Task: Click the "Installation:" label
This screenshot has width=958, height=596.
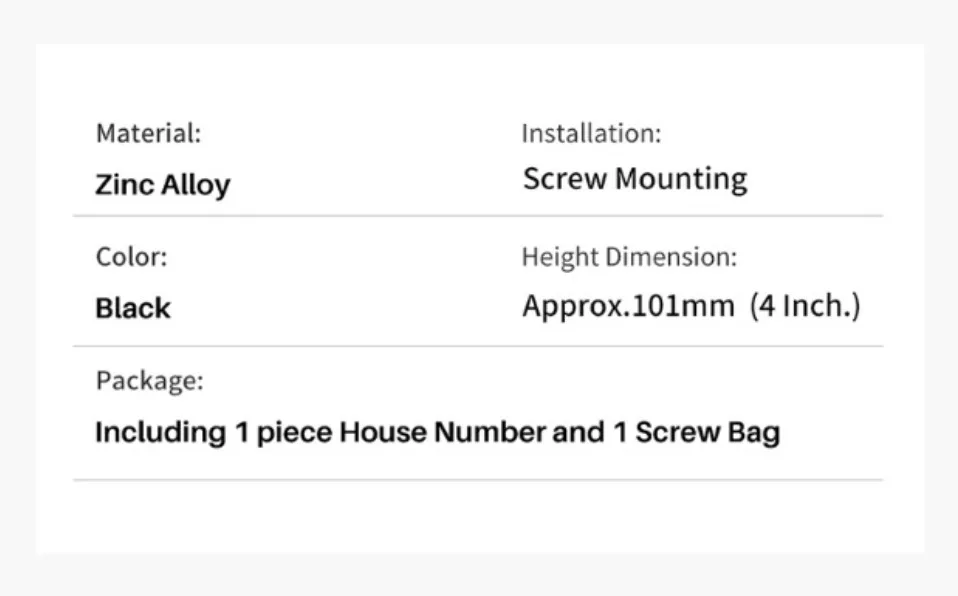Action: tap(591, 133)
